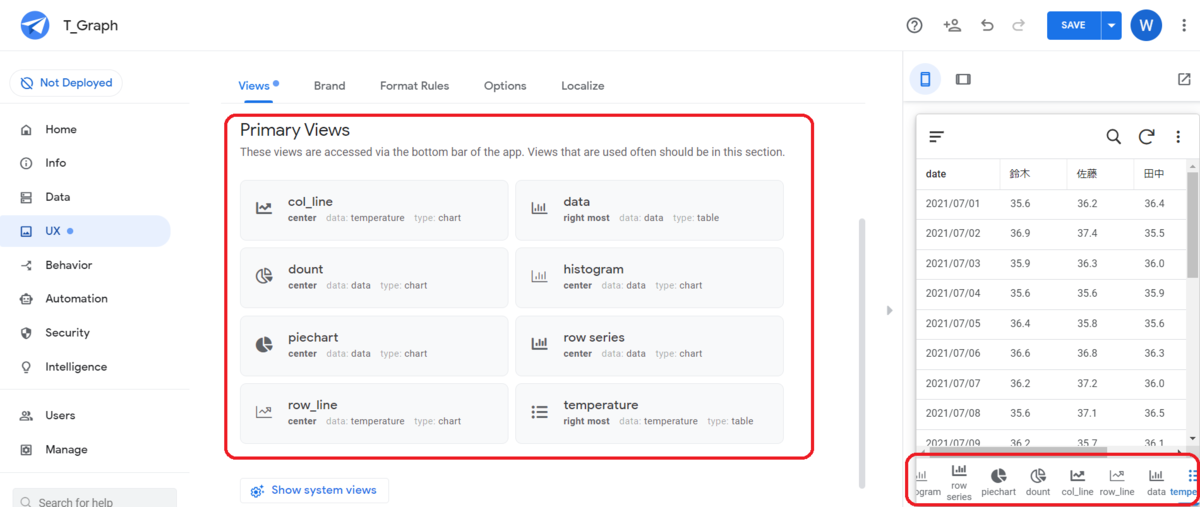Click Show system views button
This screenshot has width=1200, height=507.
(x=314, y=490)
